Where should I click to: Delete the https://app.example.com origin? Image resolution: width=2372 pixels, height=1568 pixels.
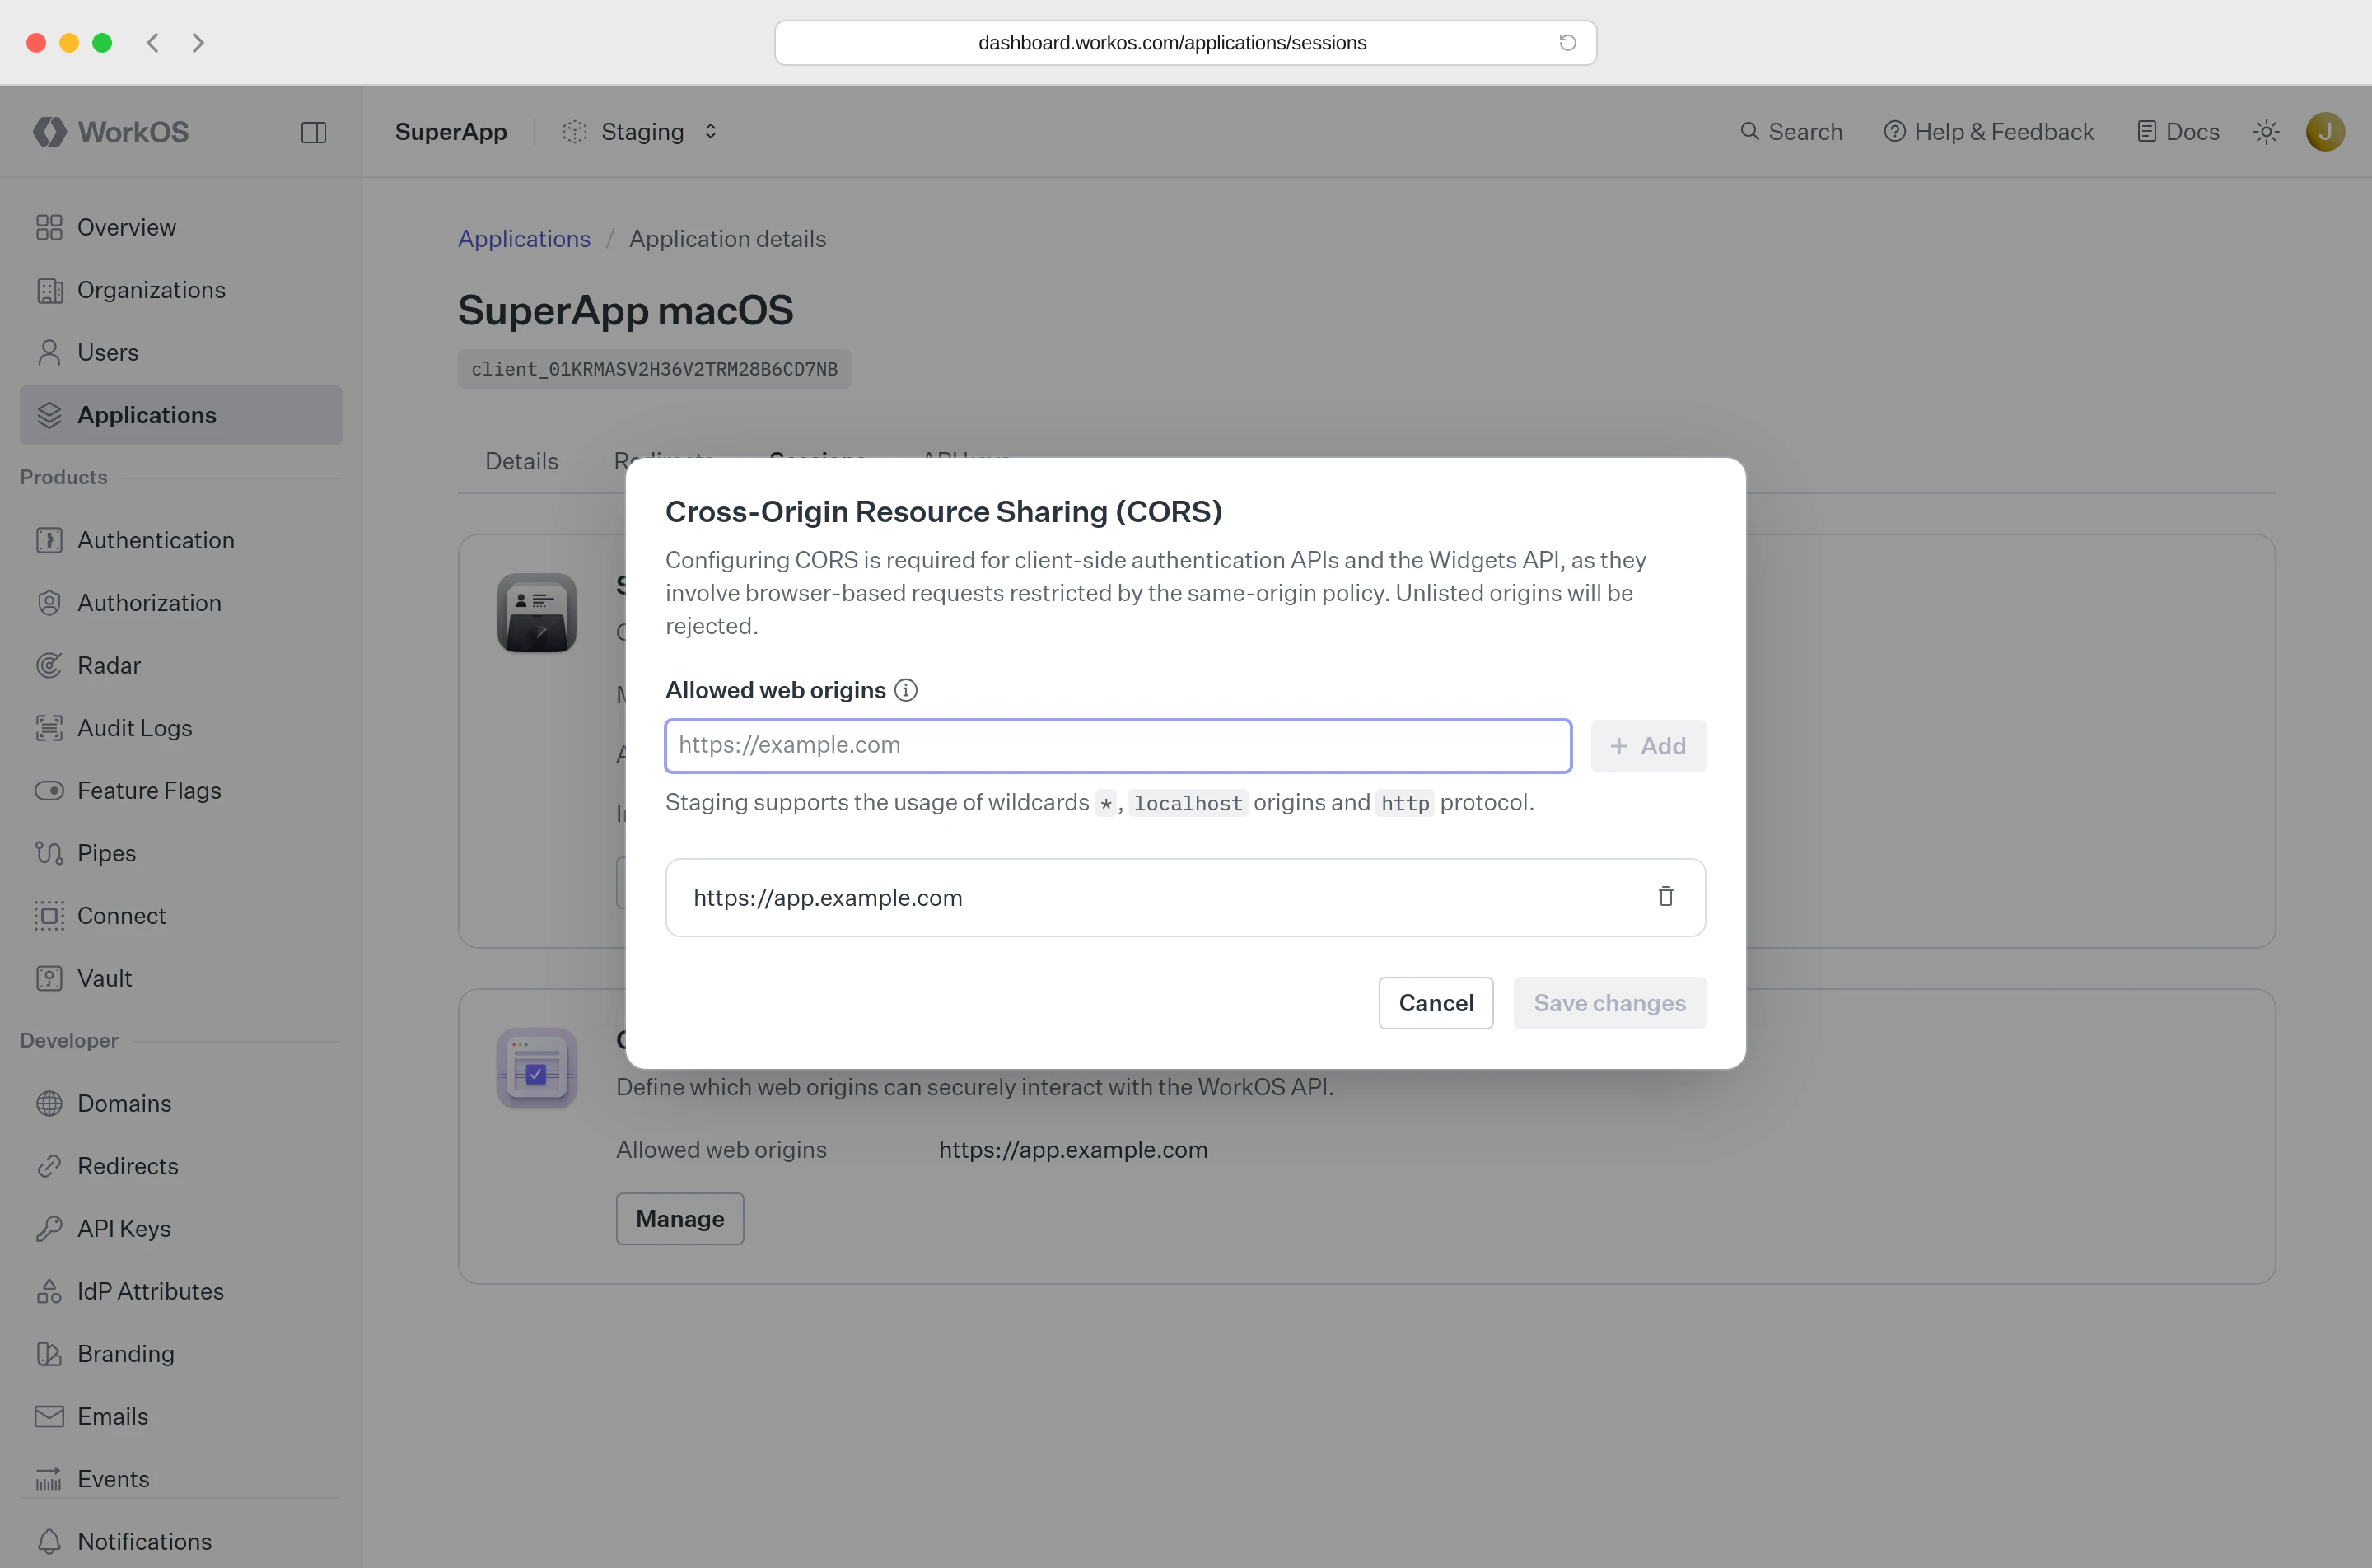click(1666, 897)
